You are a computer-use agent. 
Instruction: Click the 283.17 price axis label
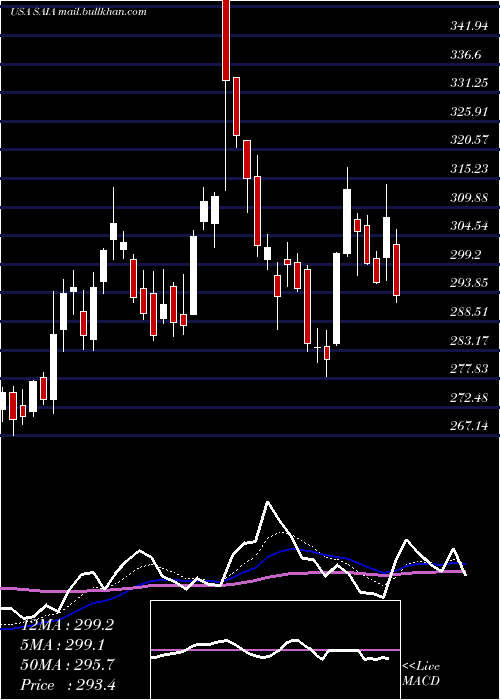point(469,341)
